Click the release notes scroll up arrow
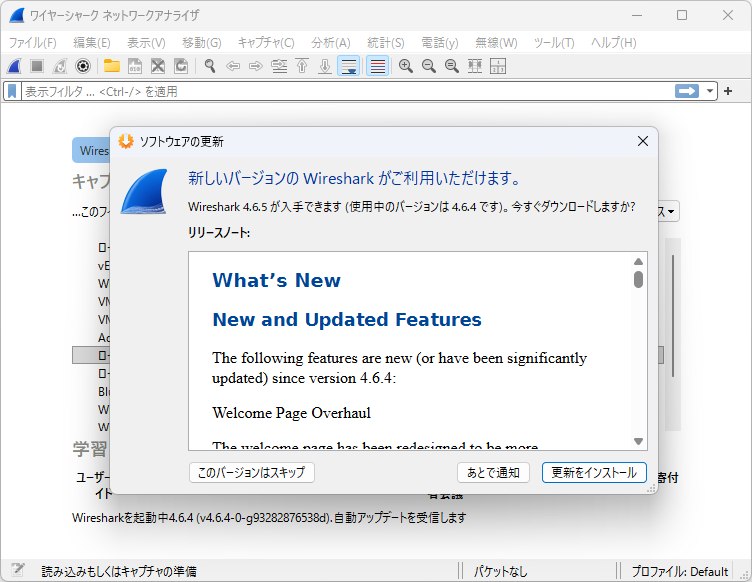Screen dimensions: 752x582 click(x=638, y=261)
